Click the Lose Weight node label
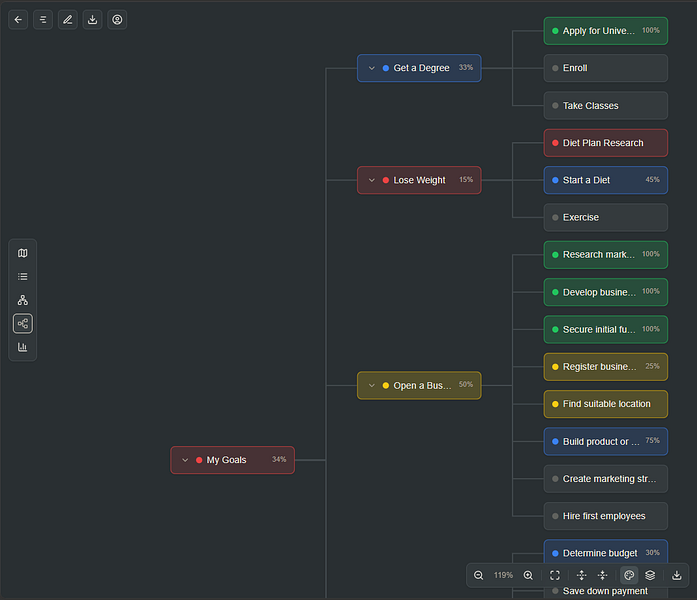 coord(419,180)
